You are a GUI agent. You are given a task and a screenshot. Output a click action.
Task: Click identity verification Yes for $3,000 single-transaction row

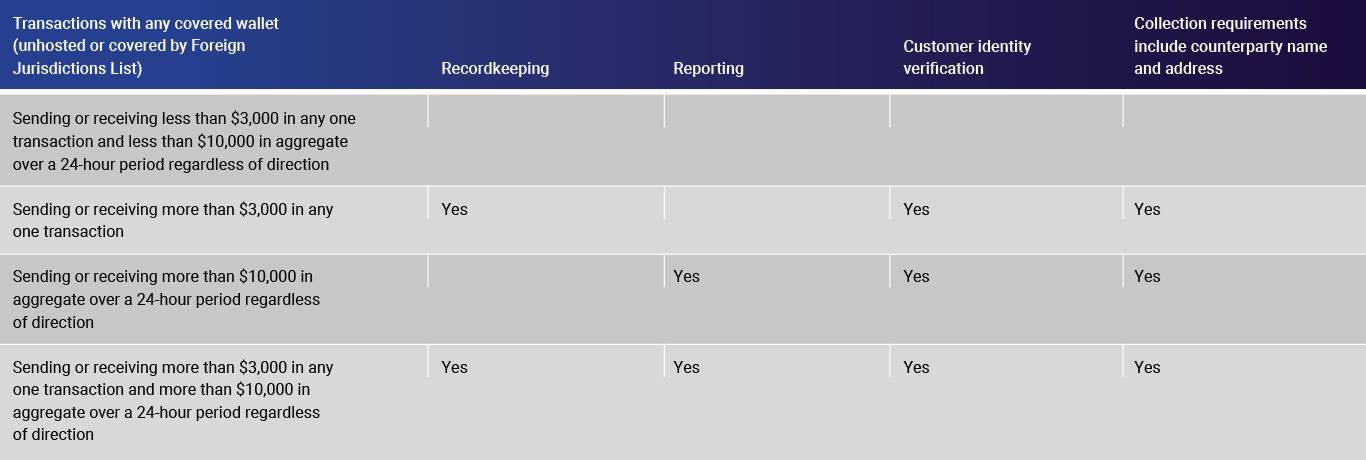916,209
